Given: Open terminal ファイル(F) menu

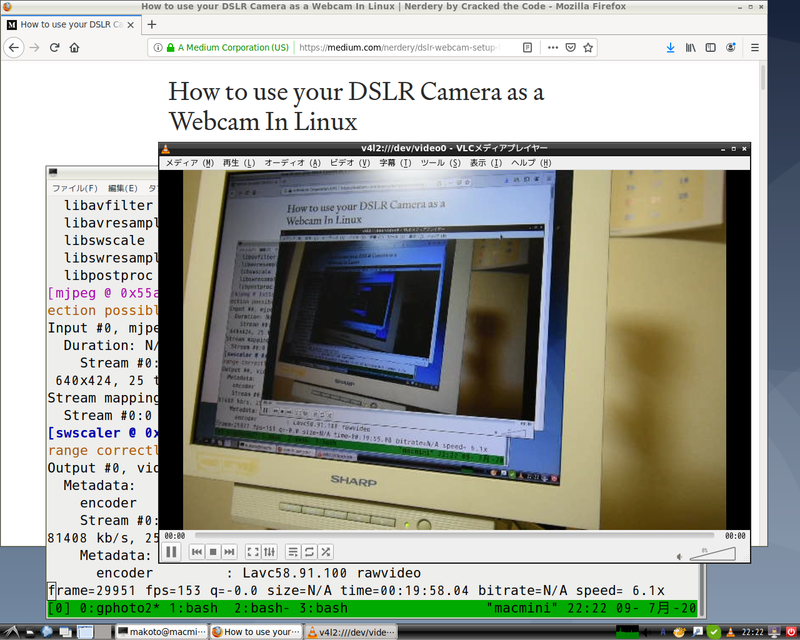Looking at the screenshot, I should tap(74, 188).
